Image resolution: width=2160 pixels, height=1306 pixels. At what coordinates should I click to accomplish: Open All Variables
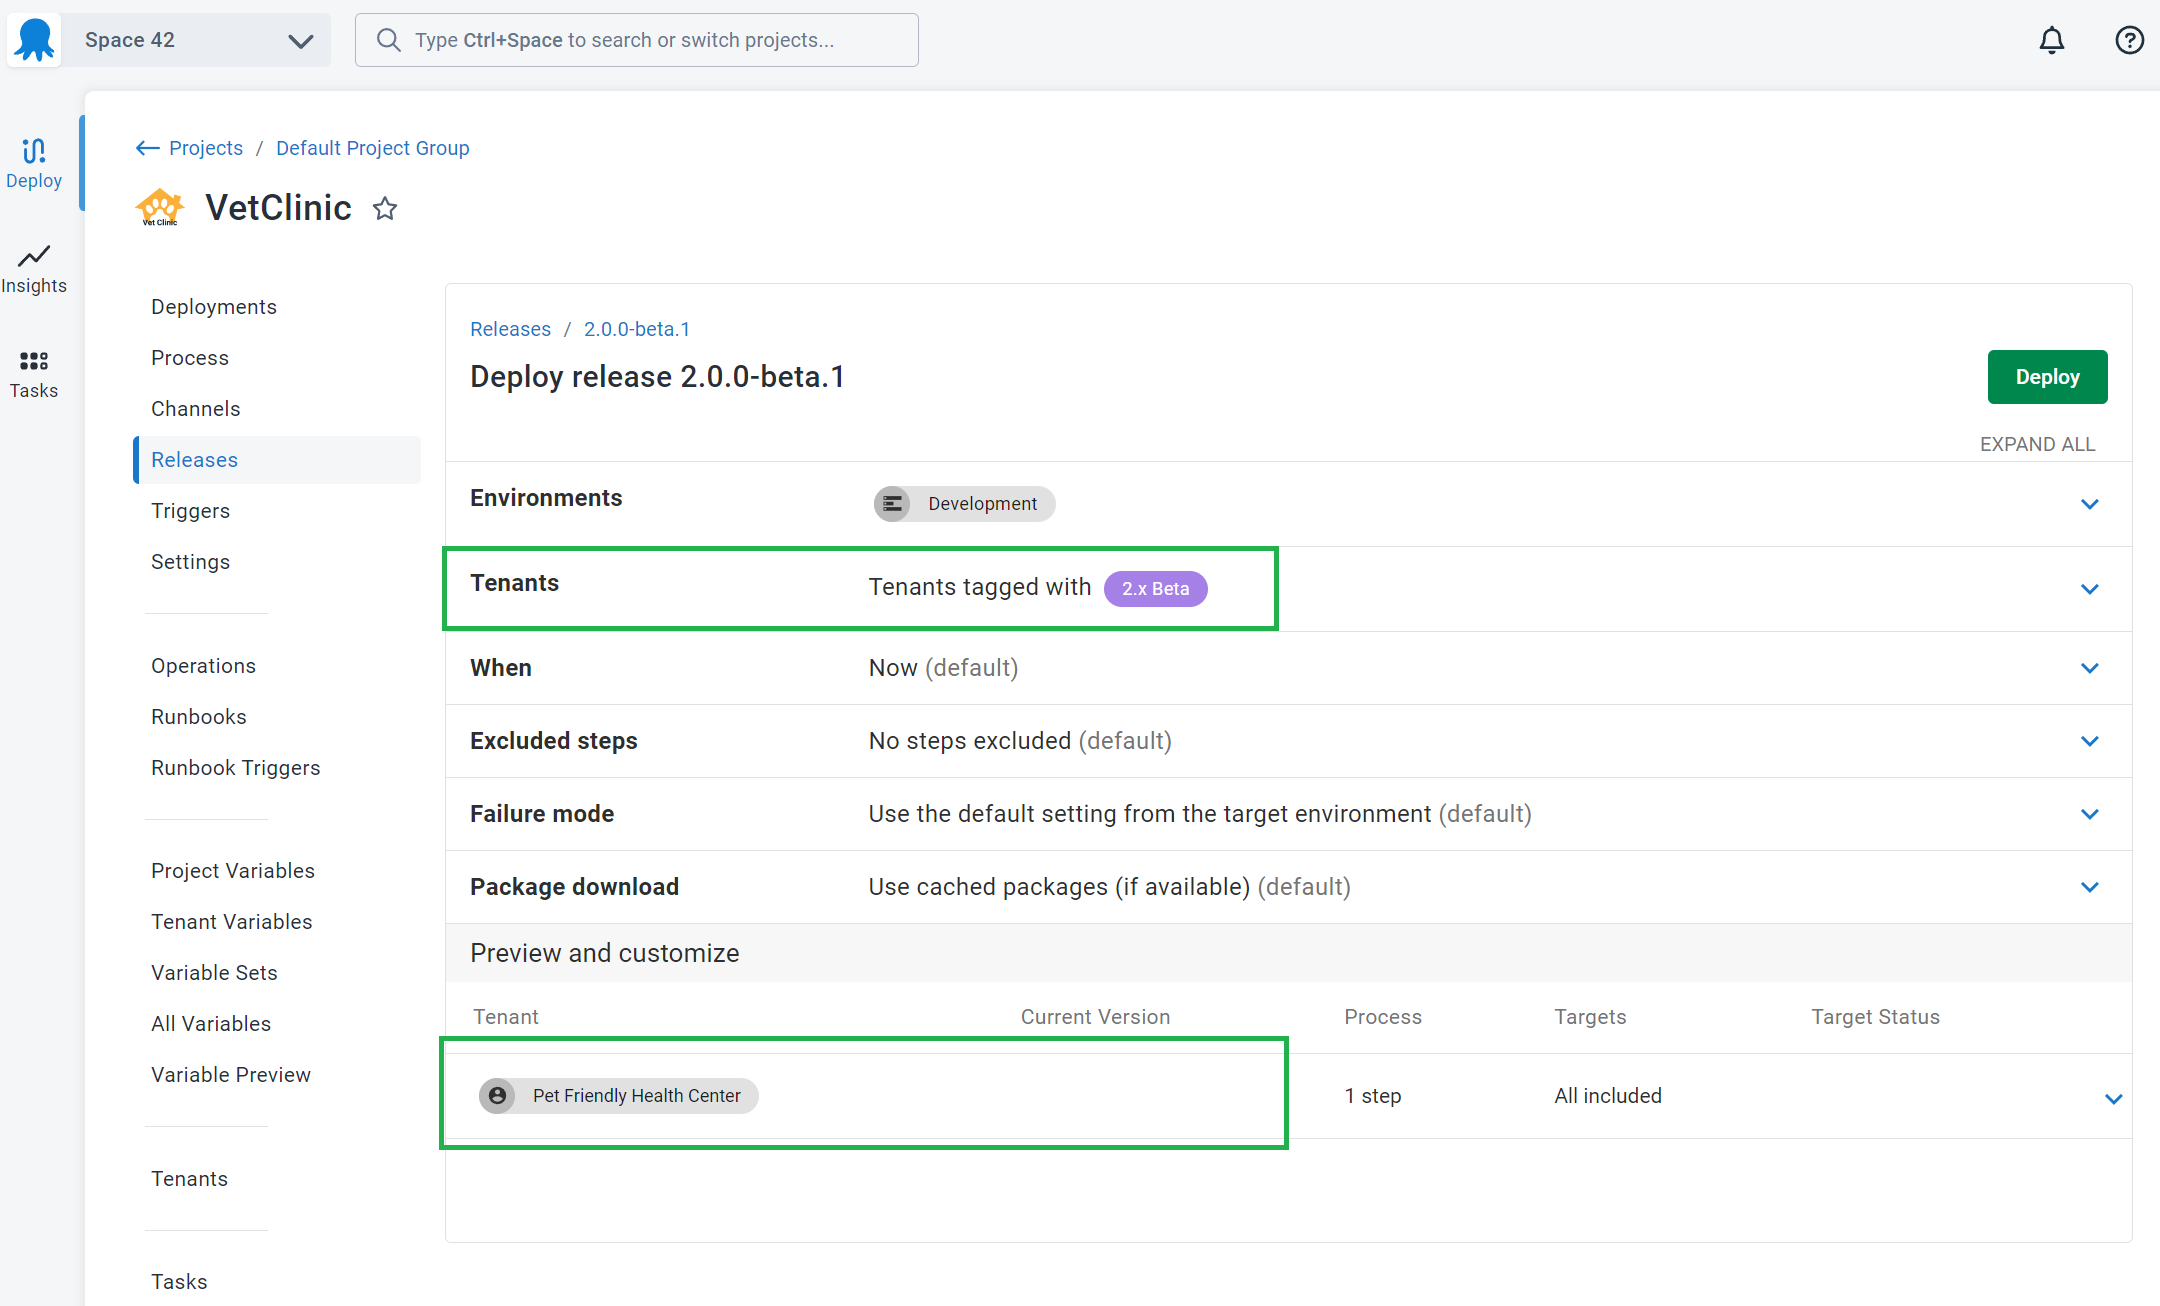click(211, 1024)
